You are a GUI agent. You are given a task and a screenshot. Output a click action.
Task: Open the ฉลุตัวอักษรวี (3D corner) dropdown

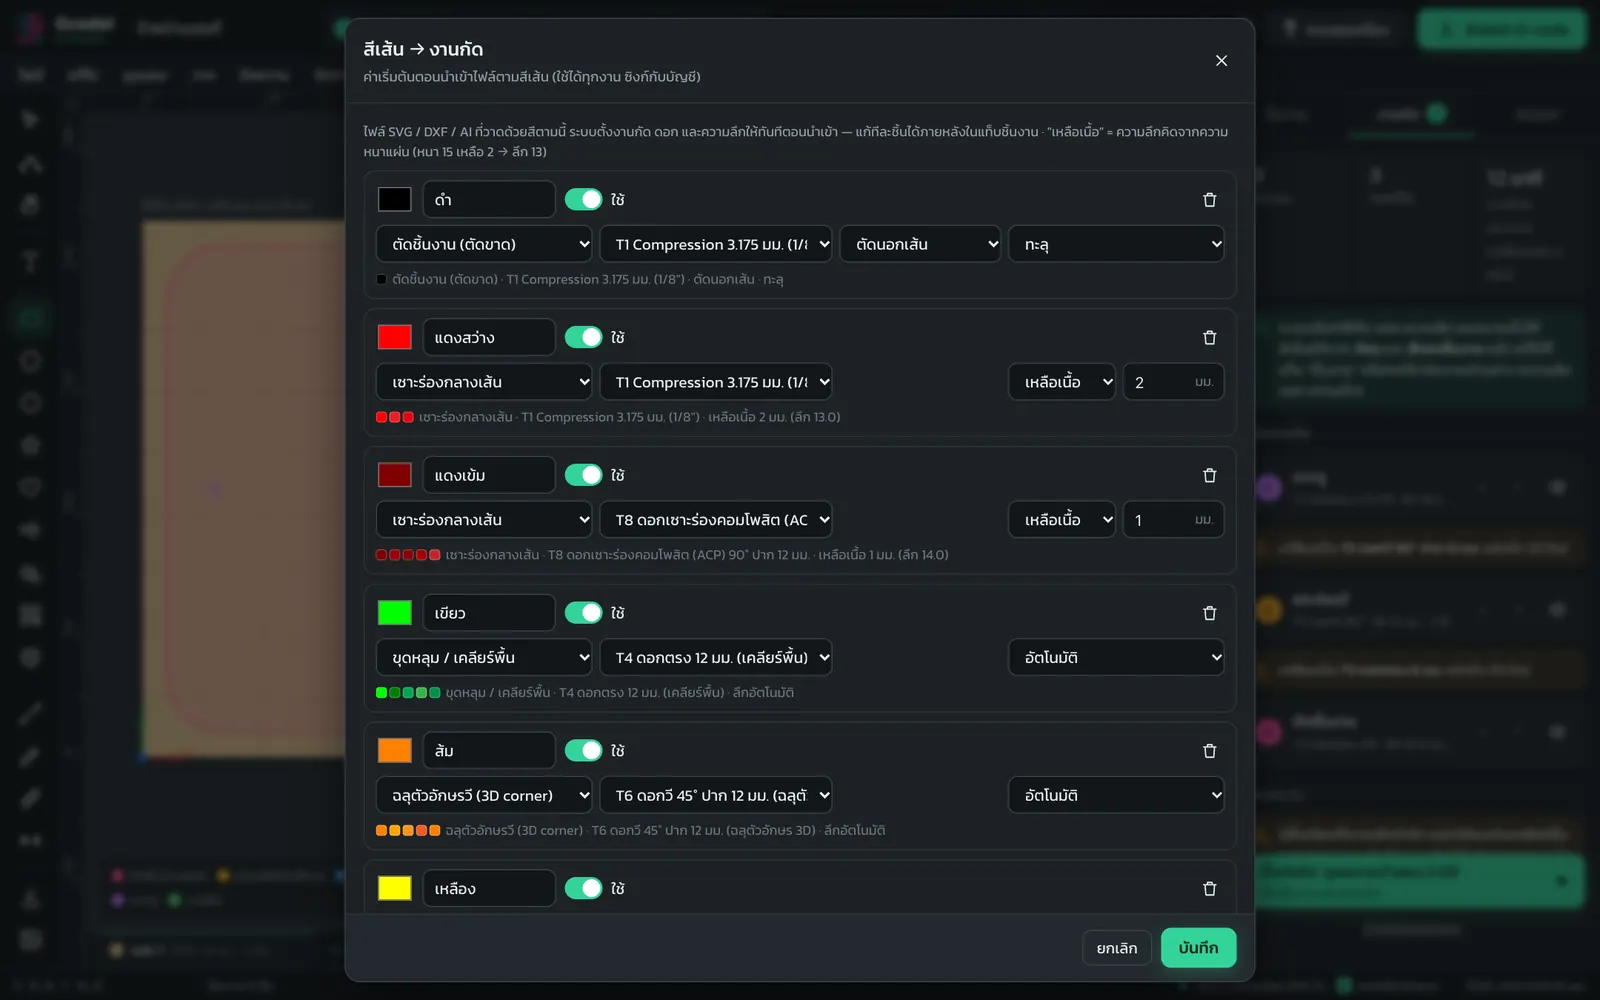pos(484,796)
